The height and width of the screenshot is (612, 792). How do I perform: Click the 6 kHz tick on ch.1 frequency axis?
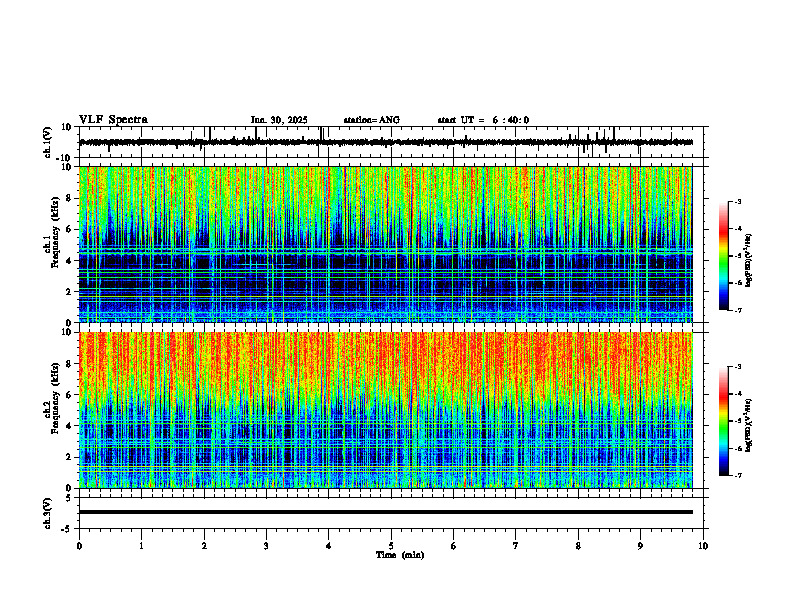coord(70,230)
